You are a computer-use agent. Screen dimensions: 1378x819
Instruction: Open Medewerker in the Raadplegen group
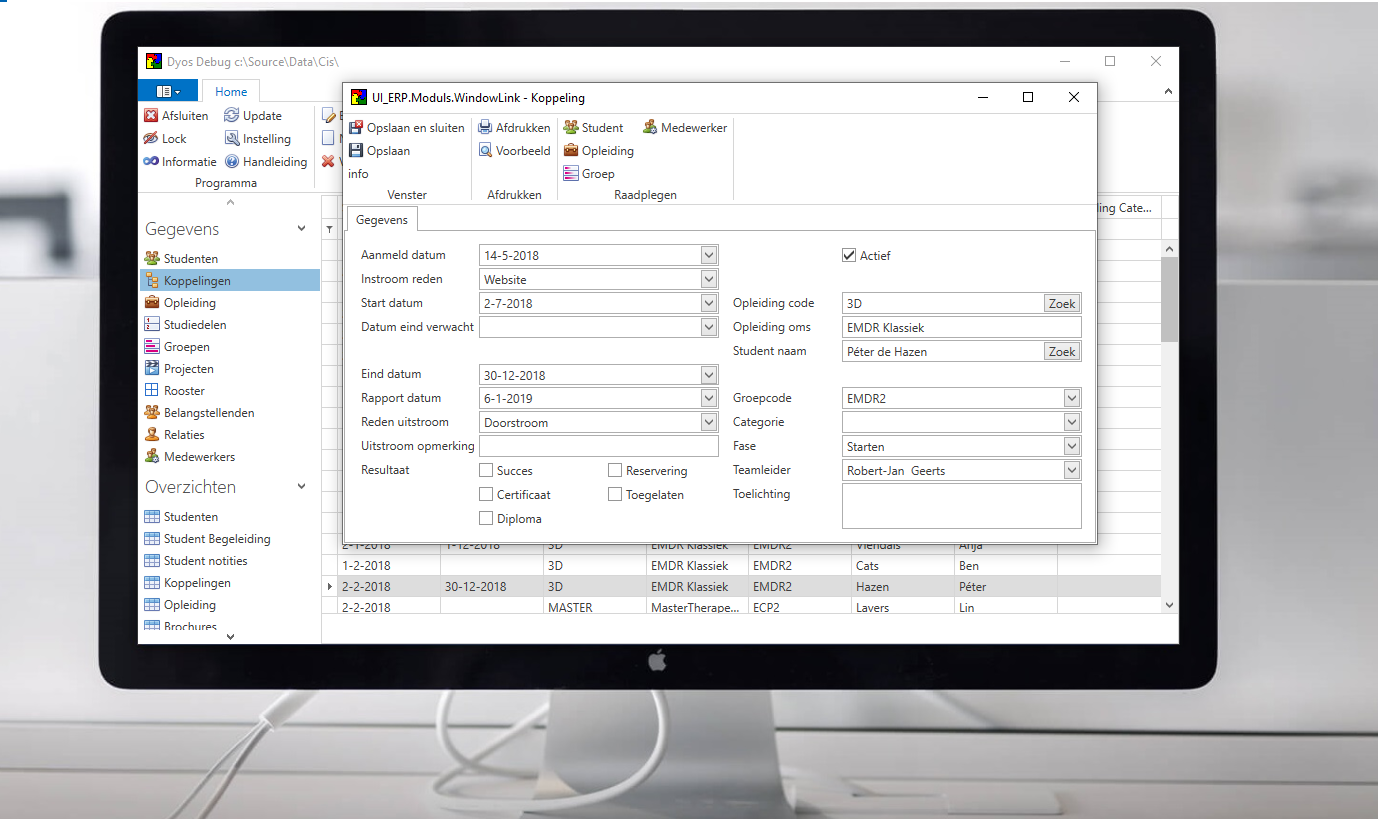pos(685,128)
